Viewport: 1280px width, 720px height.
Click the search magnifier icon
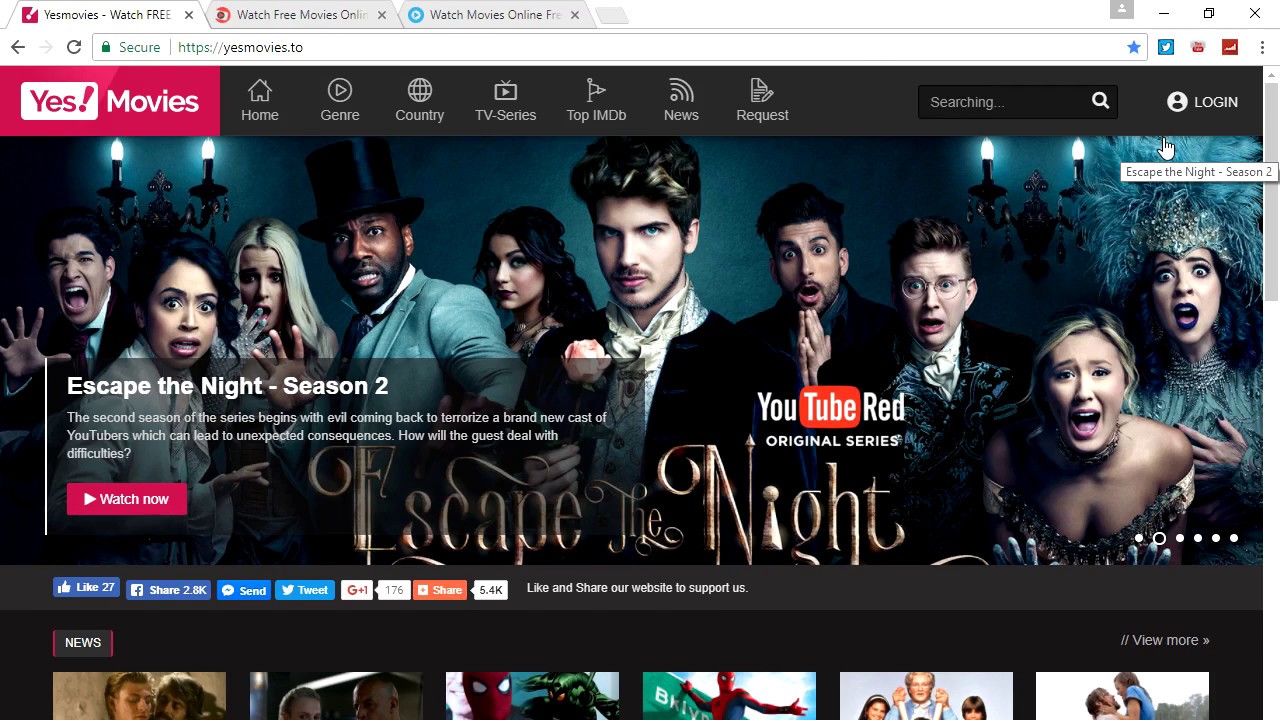coord(1100,101)
